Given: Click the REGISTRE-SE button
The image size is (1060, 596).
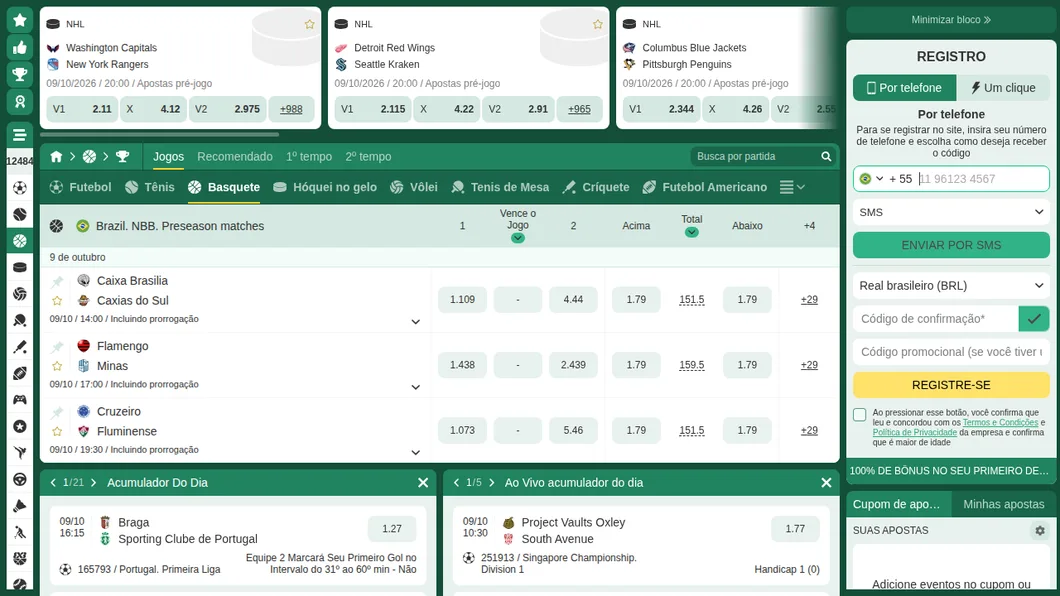Looking at the screenshot, I should (951, 385).
